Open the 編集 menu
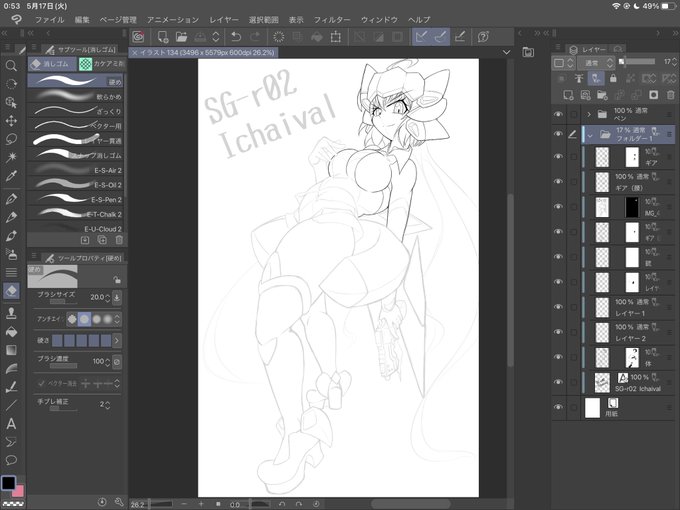The width and height of the screenshot is (680, 510). 82,20
